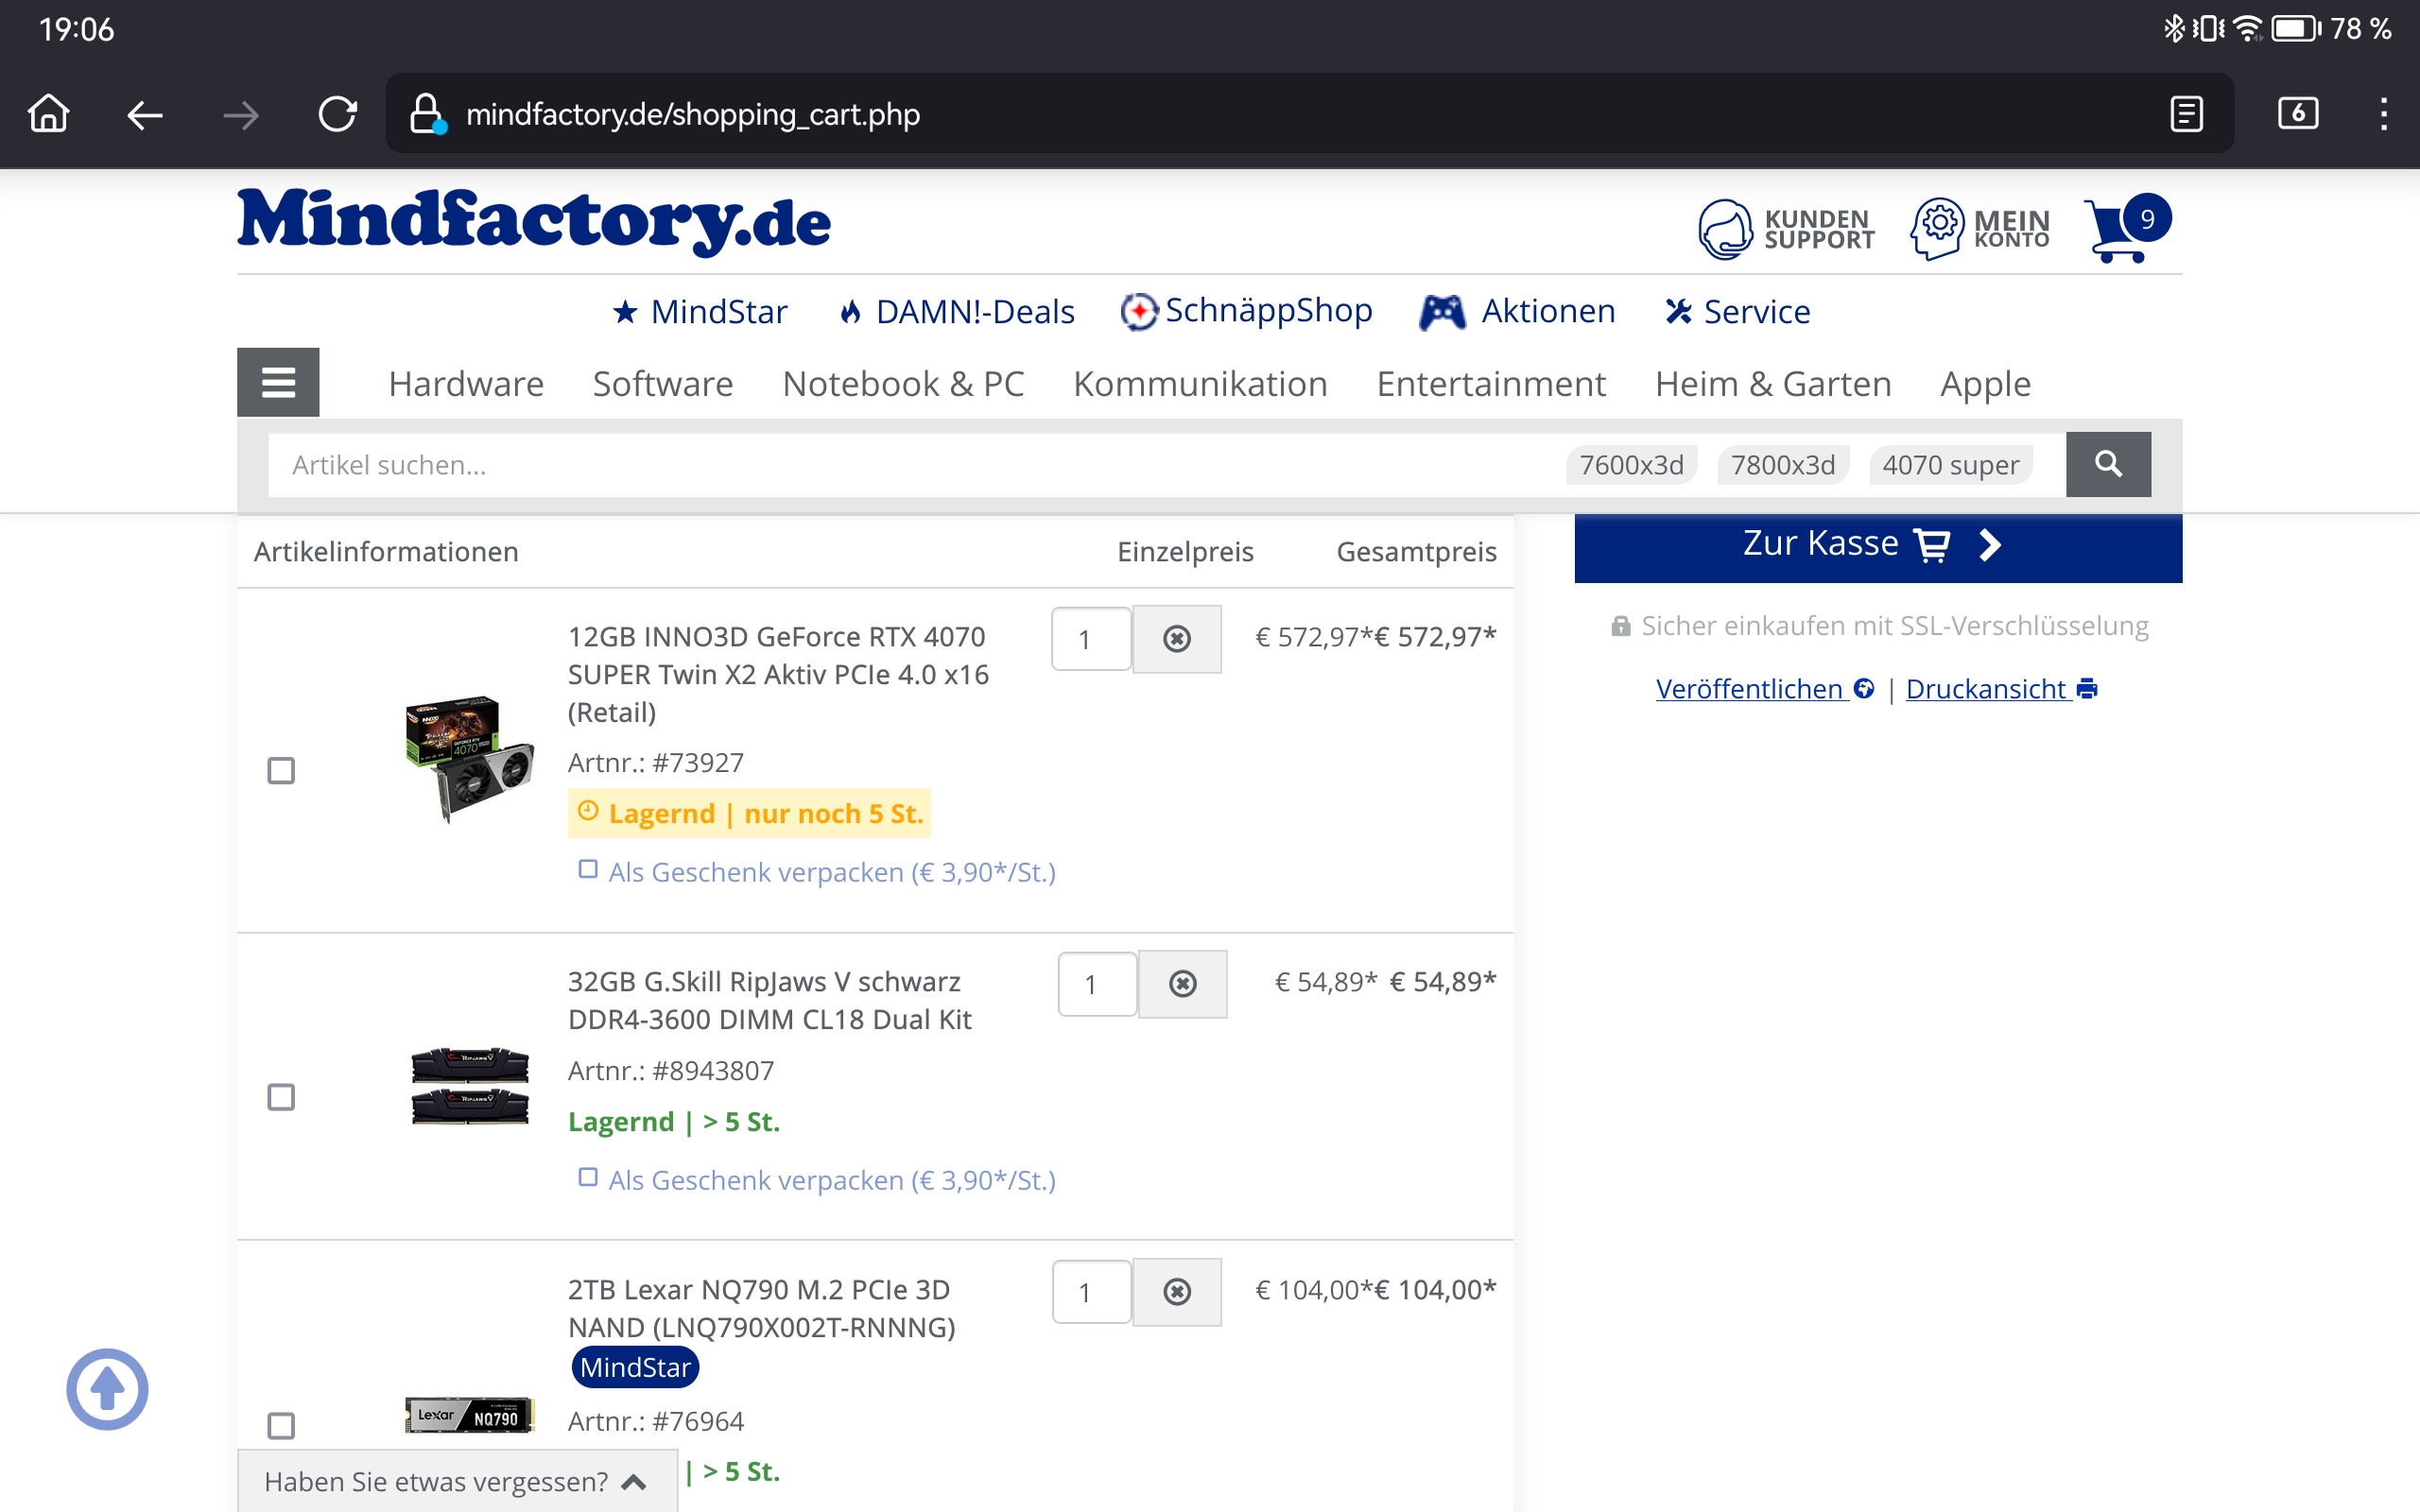Image resolution: width=2420 pixels, height=1512 pixels.
Task: Open the Hardware category menu
Action: tap(466, 384)
